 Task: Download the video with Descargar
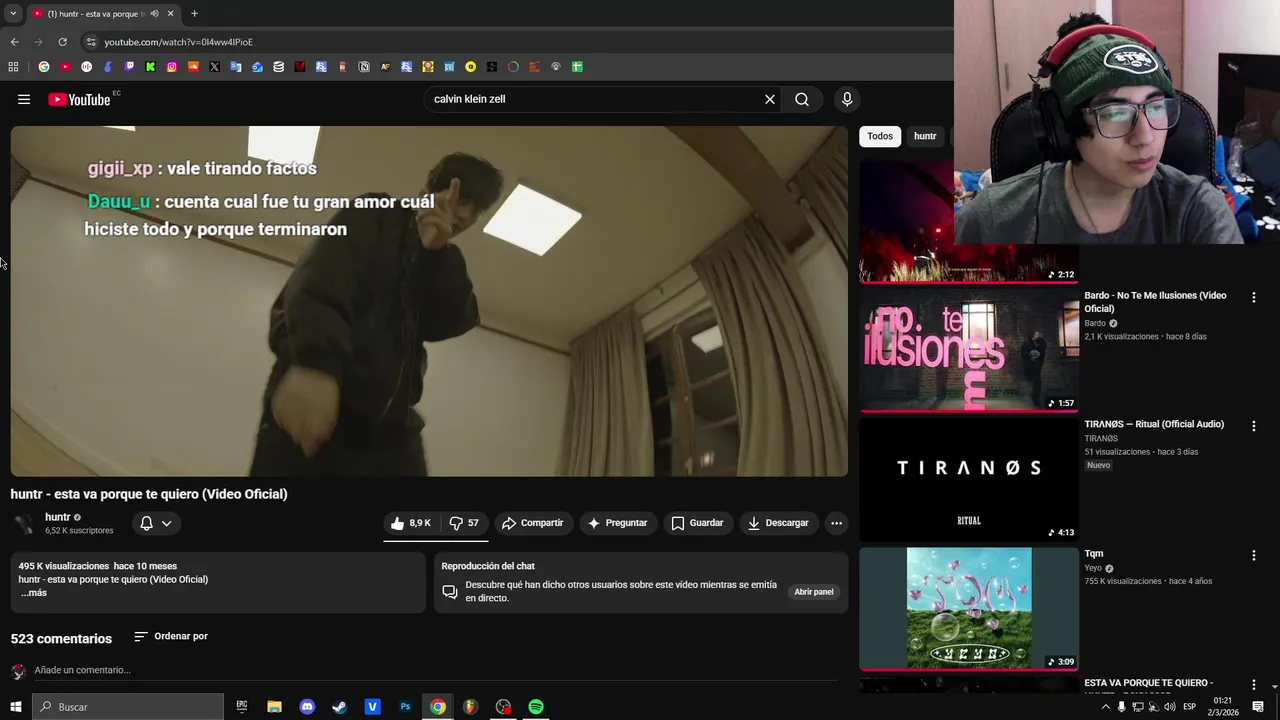(778, 523)
